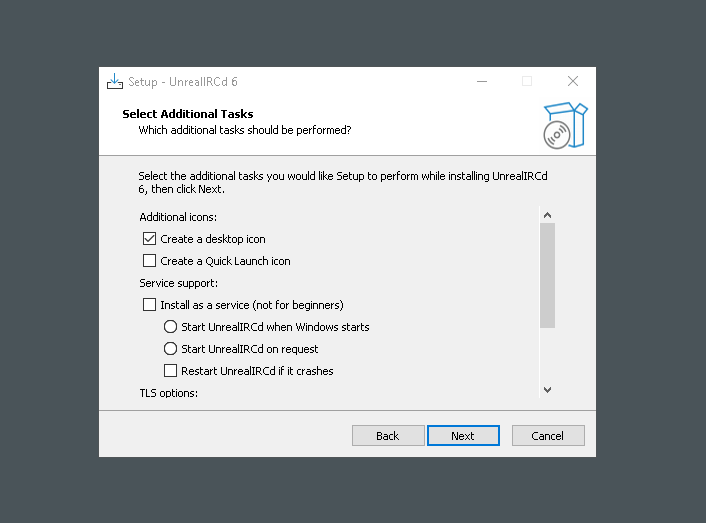Viewport: 706px width, 523px height.
Task: Cancel the installation
Action: point(548,436)
